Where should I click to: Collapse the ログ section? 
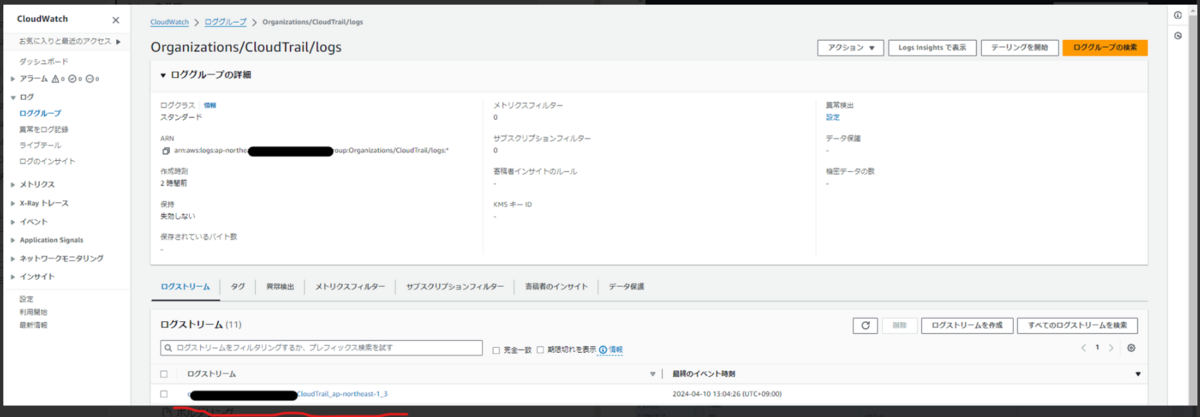(13, 97)
